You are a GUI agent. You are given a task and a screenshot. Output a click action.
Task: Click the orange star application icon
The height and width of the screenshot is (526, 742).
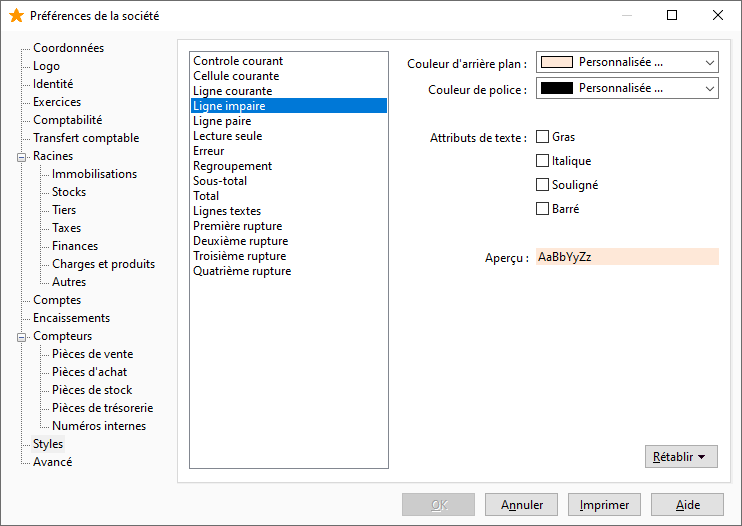tap(16, 16)
